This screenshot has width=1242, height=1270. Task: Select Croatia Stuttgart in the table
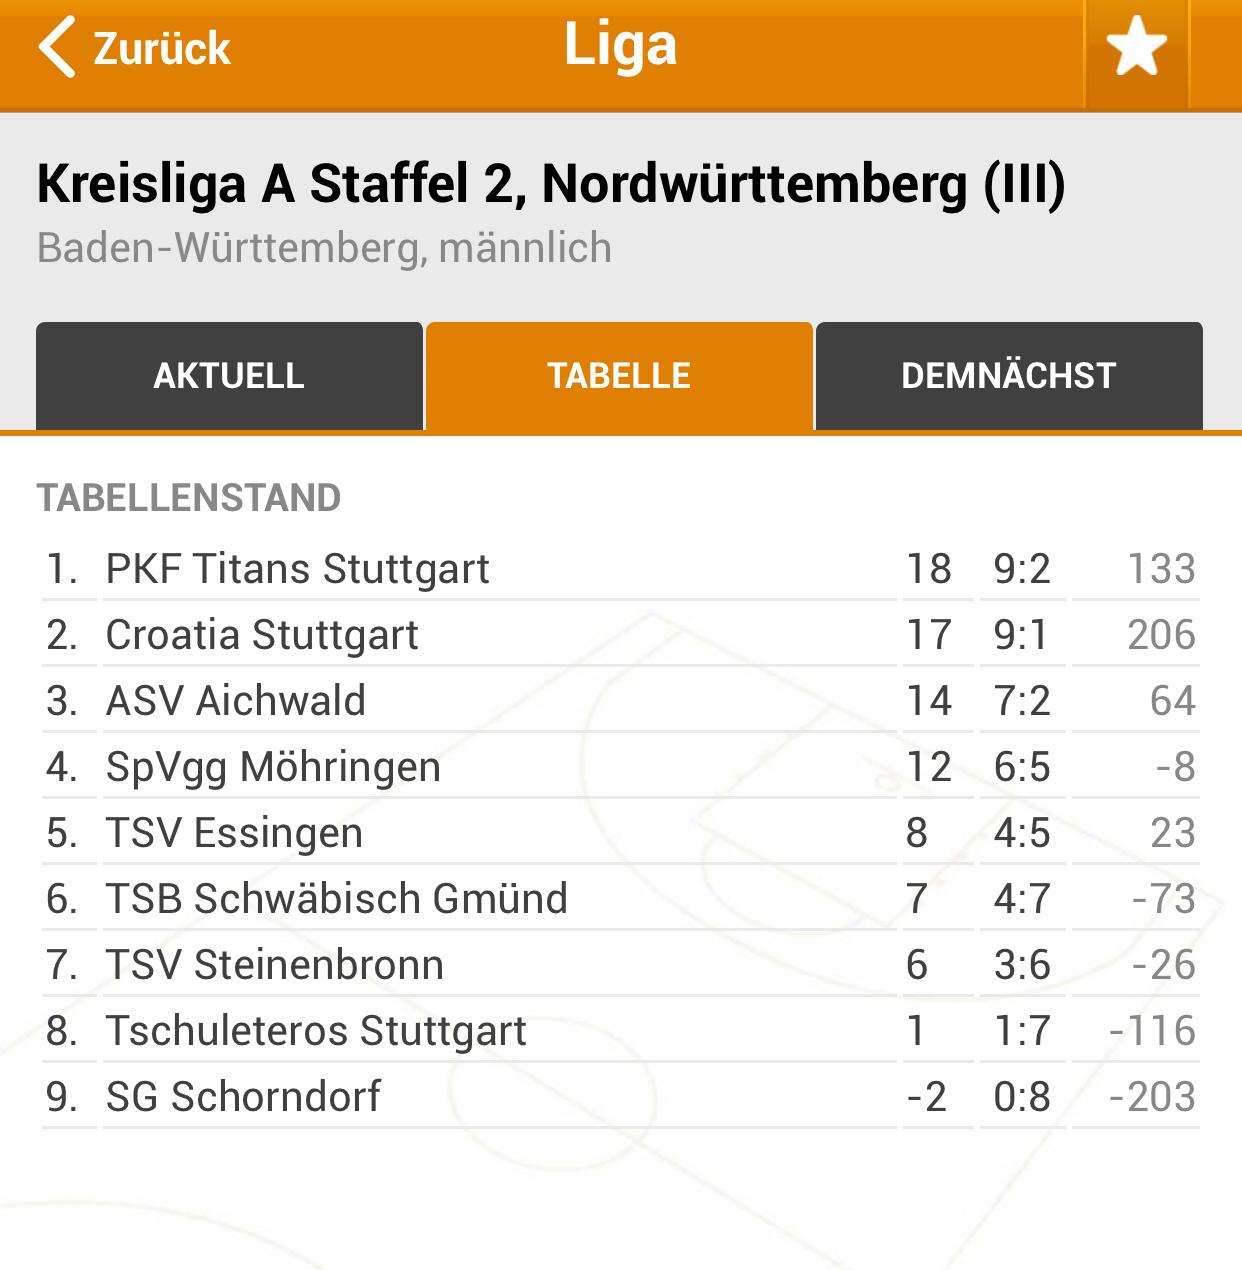[x=620, y=635]
